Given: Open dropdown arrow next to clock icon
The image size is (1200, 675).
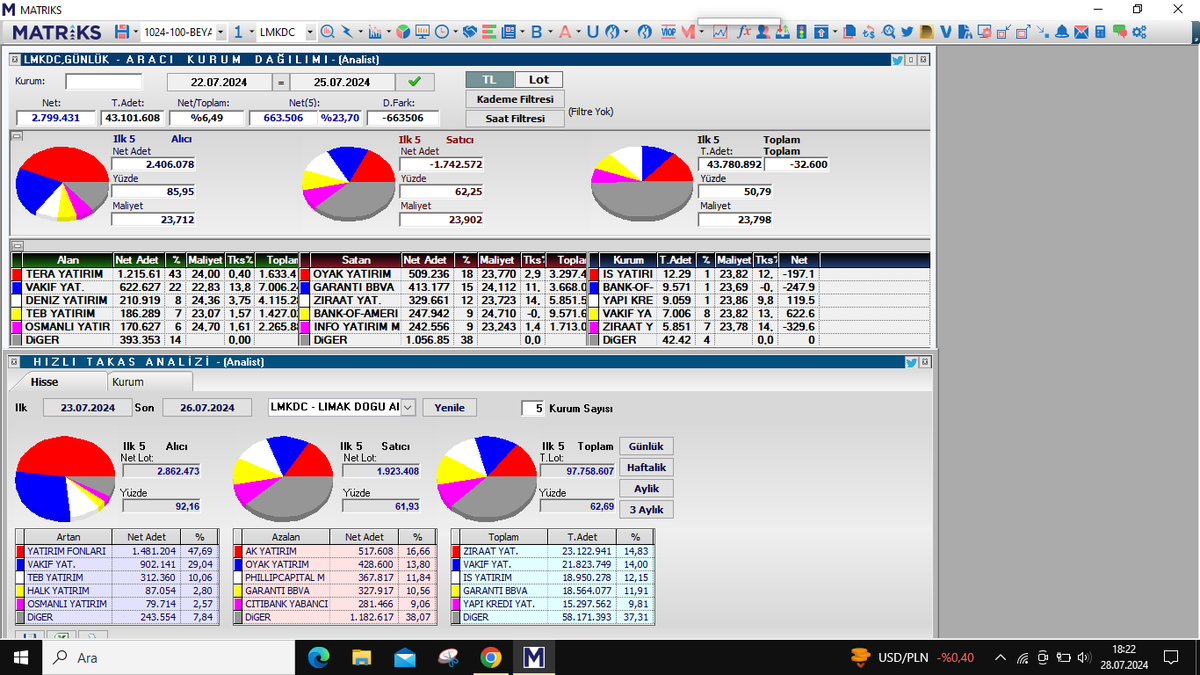Looking at the screenshot, I should pos(455,32).
